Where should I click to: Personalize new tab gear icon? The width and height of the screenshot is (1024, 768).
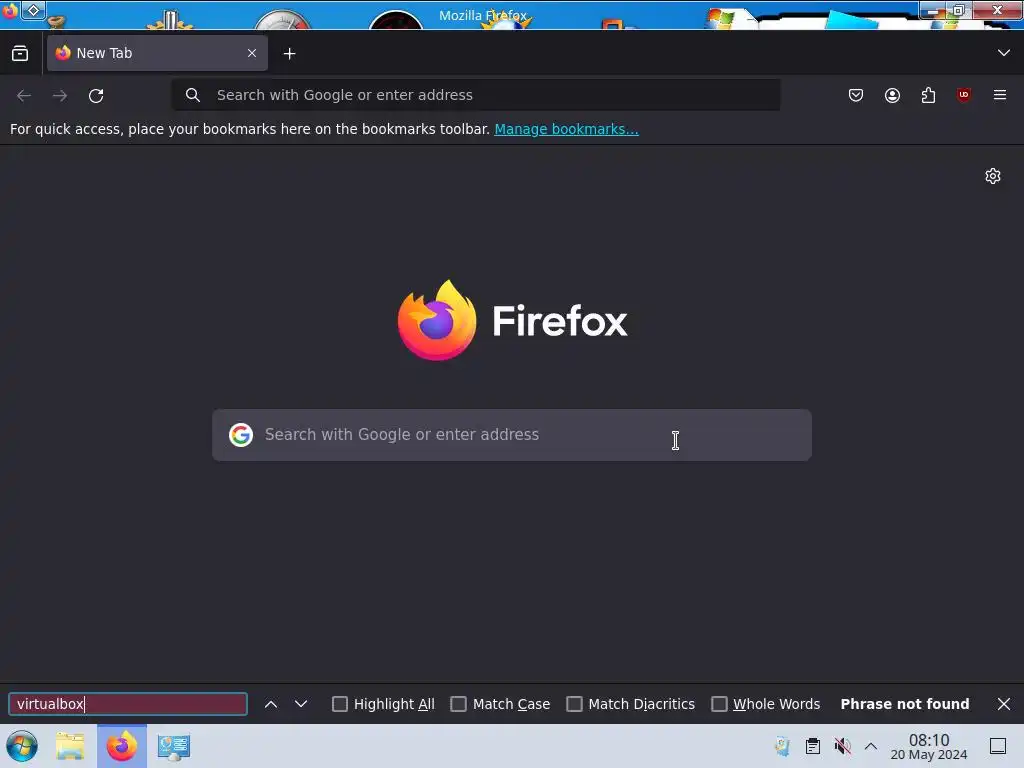pyautogui.click(x=993, y=176)
